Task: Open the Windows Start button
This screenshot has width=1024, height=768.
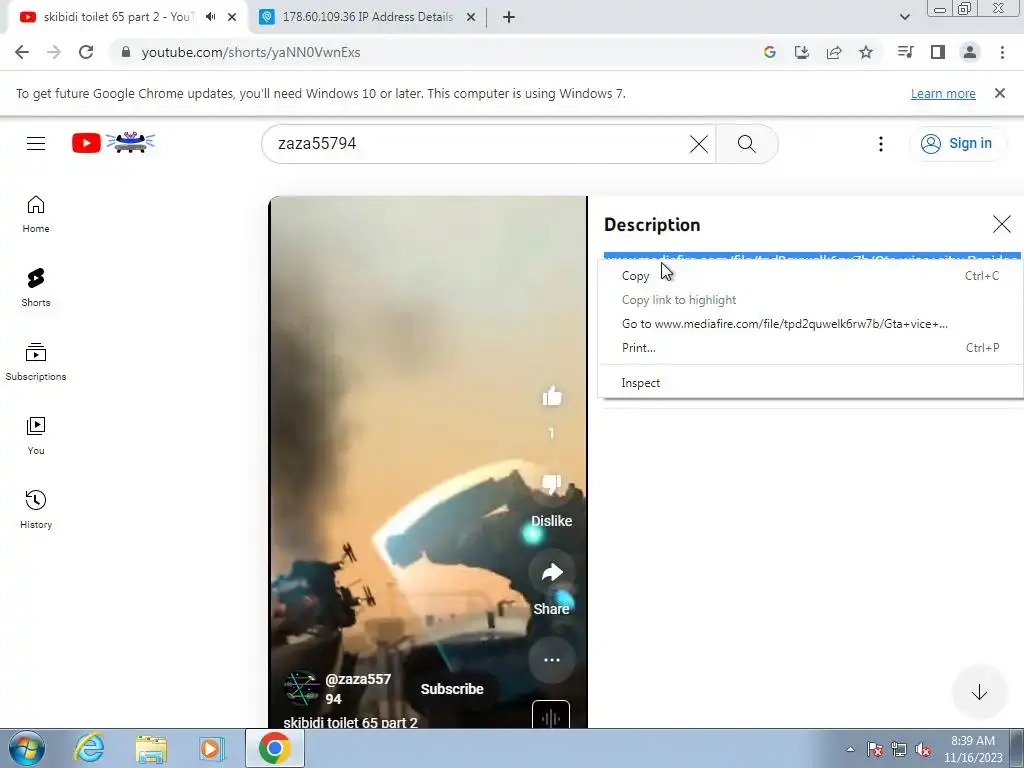Action: pos(26,748)
